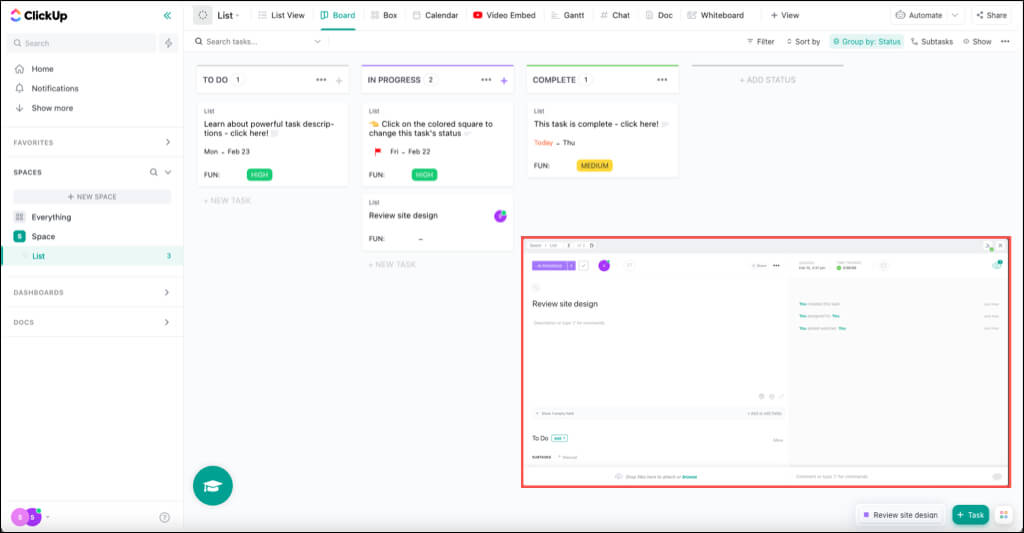Click the Share button
Viewport: 1024px width, 533px height.
pos(991,15)
